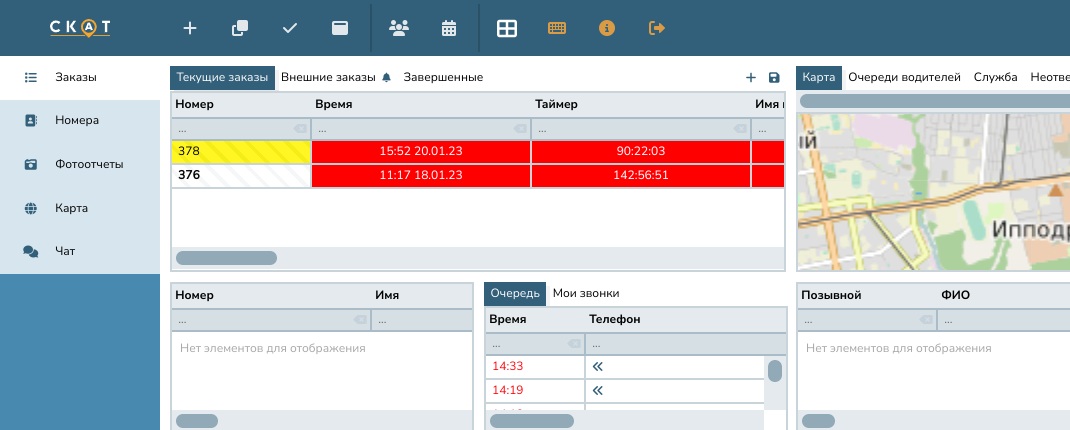Open the calendar icon in toolbar
This screenshot has width=1070, height=430.
[x=449, y=28]
